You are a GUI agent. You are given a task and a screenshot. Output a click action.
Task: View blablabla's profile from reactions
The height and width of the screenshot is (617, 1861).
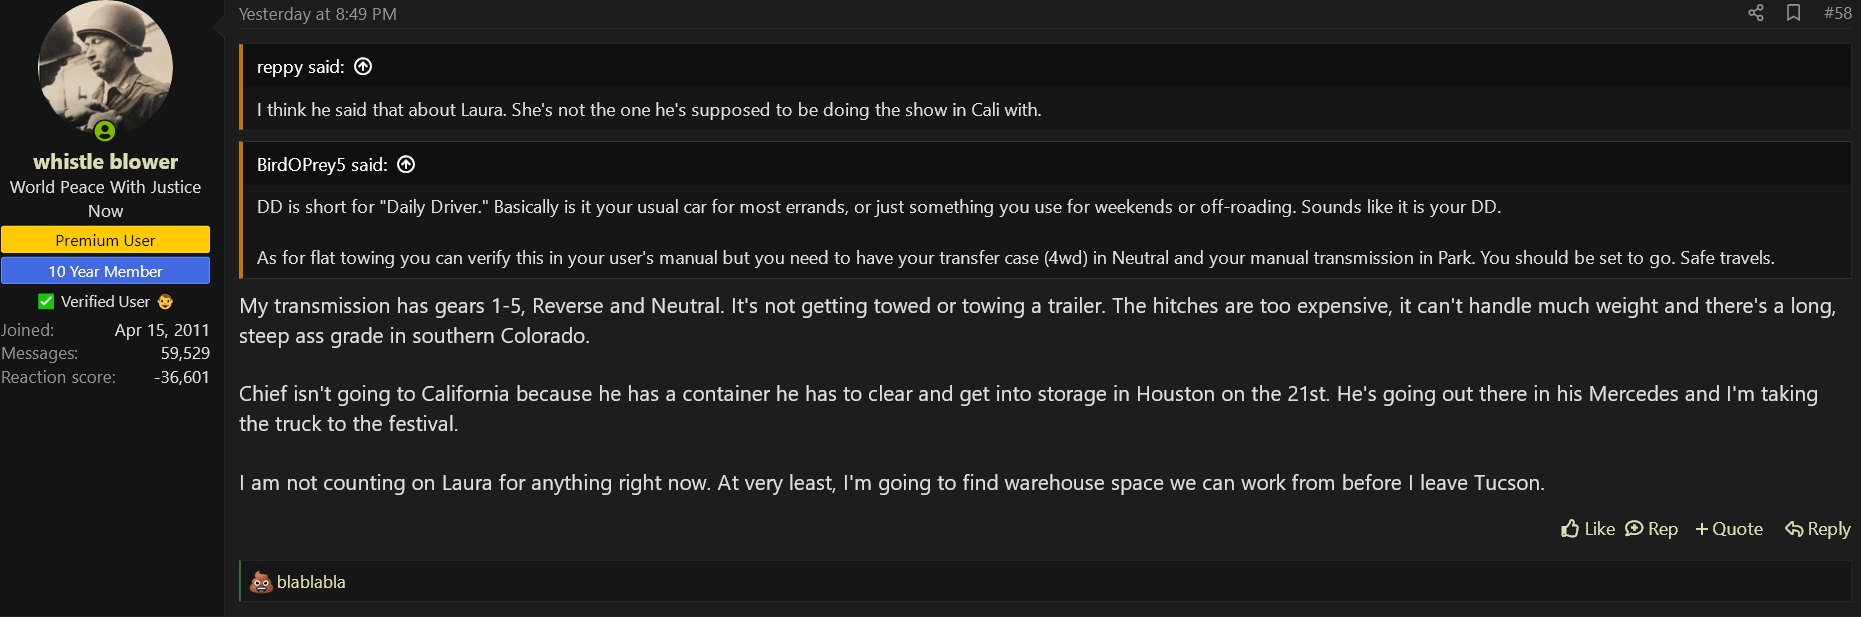(311, 582)
